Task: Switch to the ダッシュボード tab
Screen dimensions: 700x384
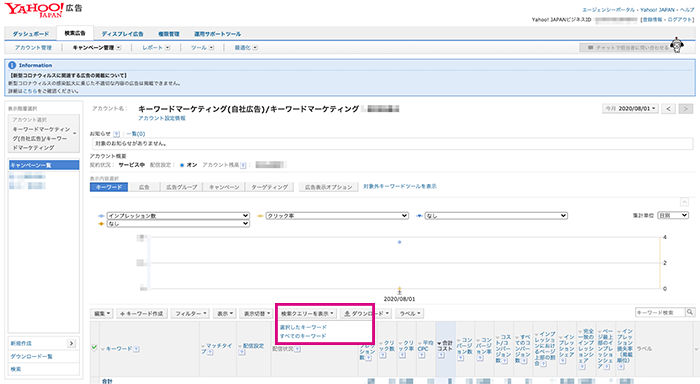Action: (30, 34)
